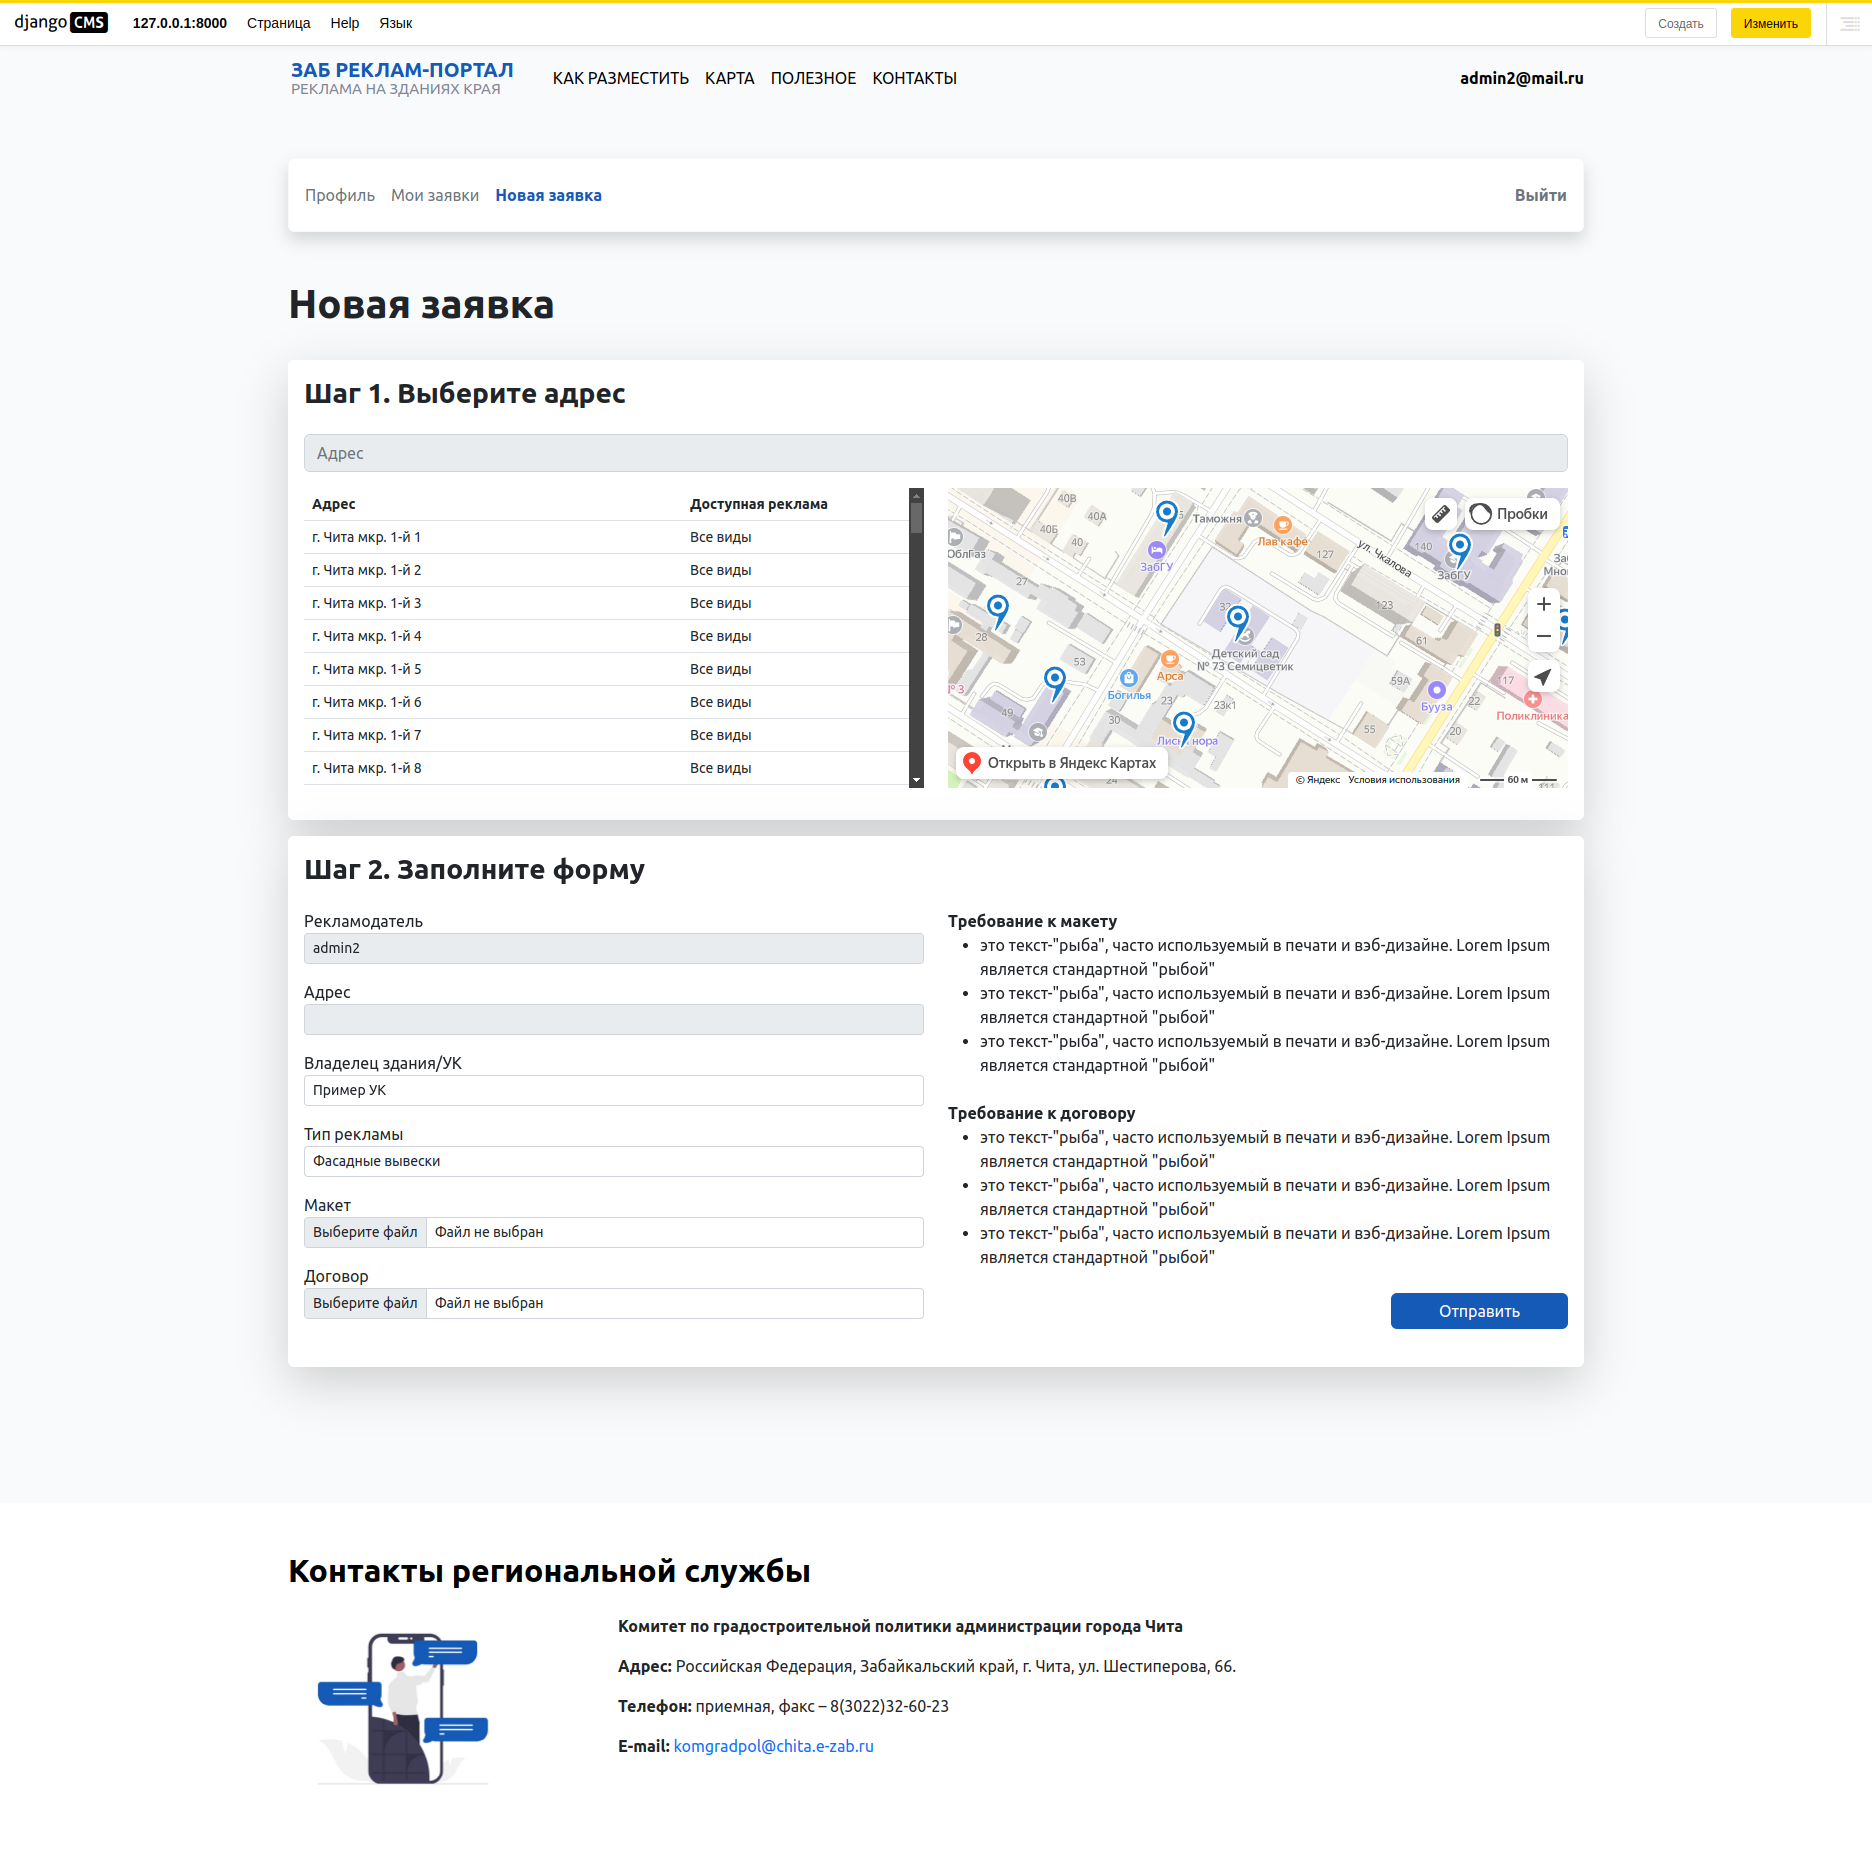Click the komgradpol@chita.e-zab.ru email link

tap(774, 1746)
